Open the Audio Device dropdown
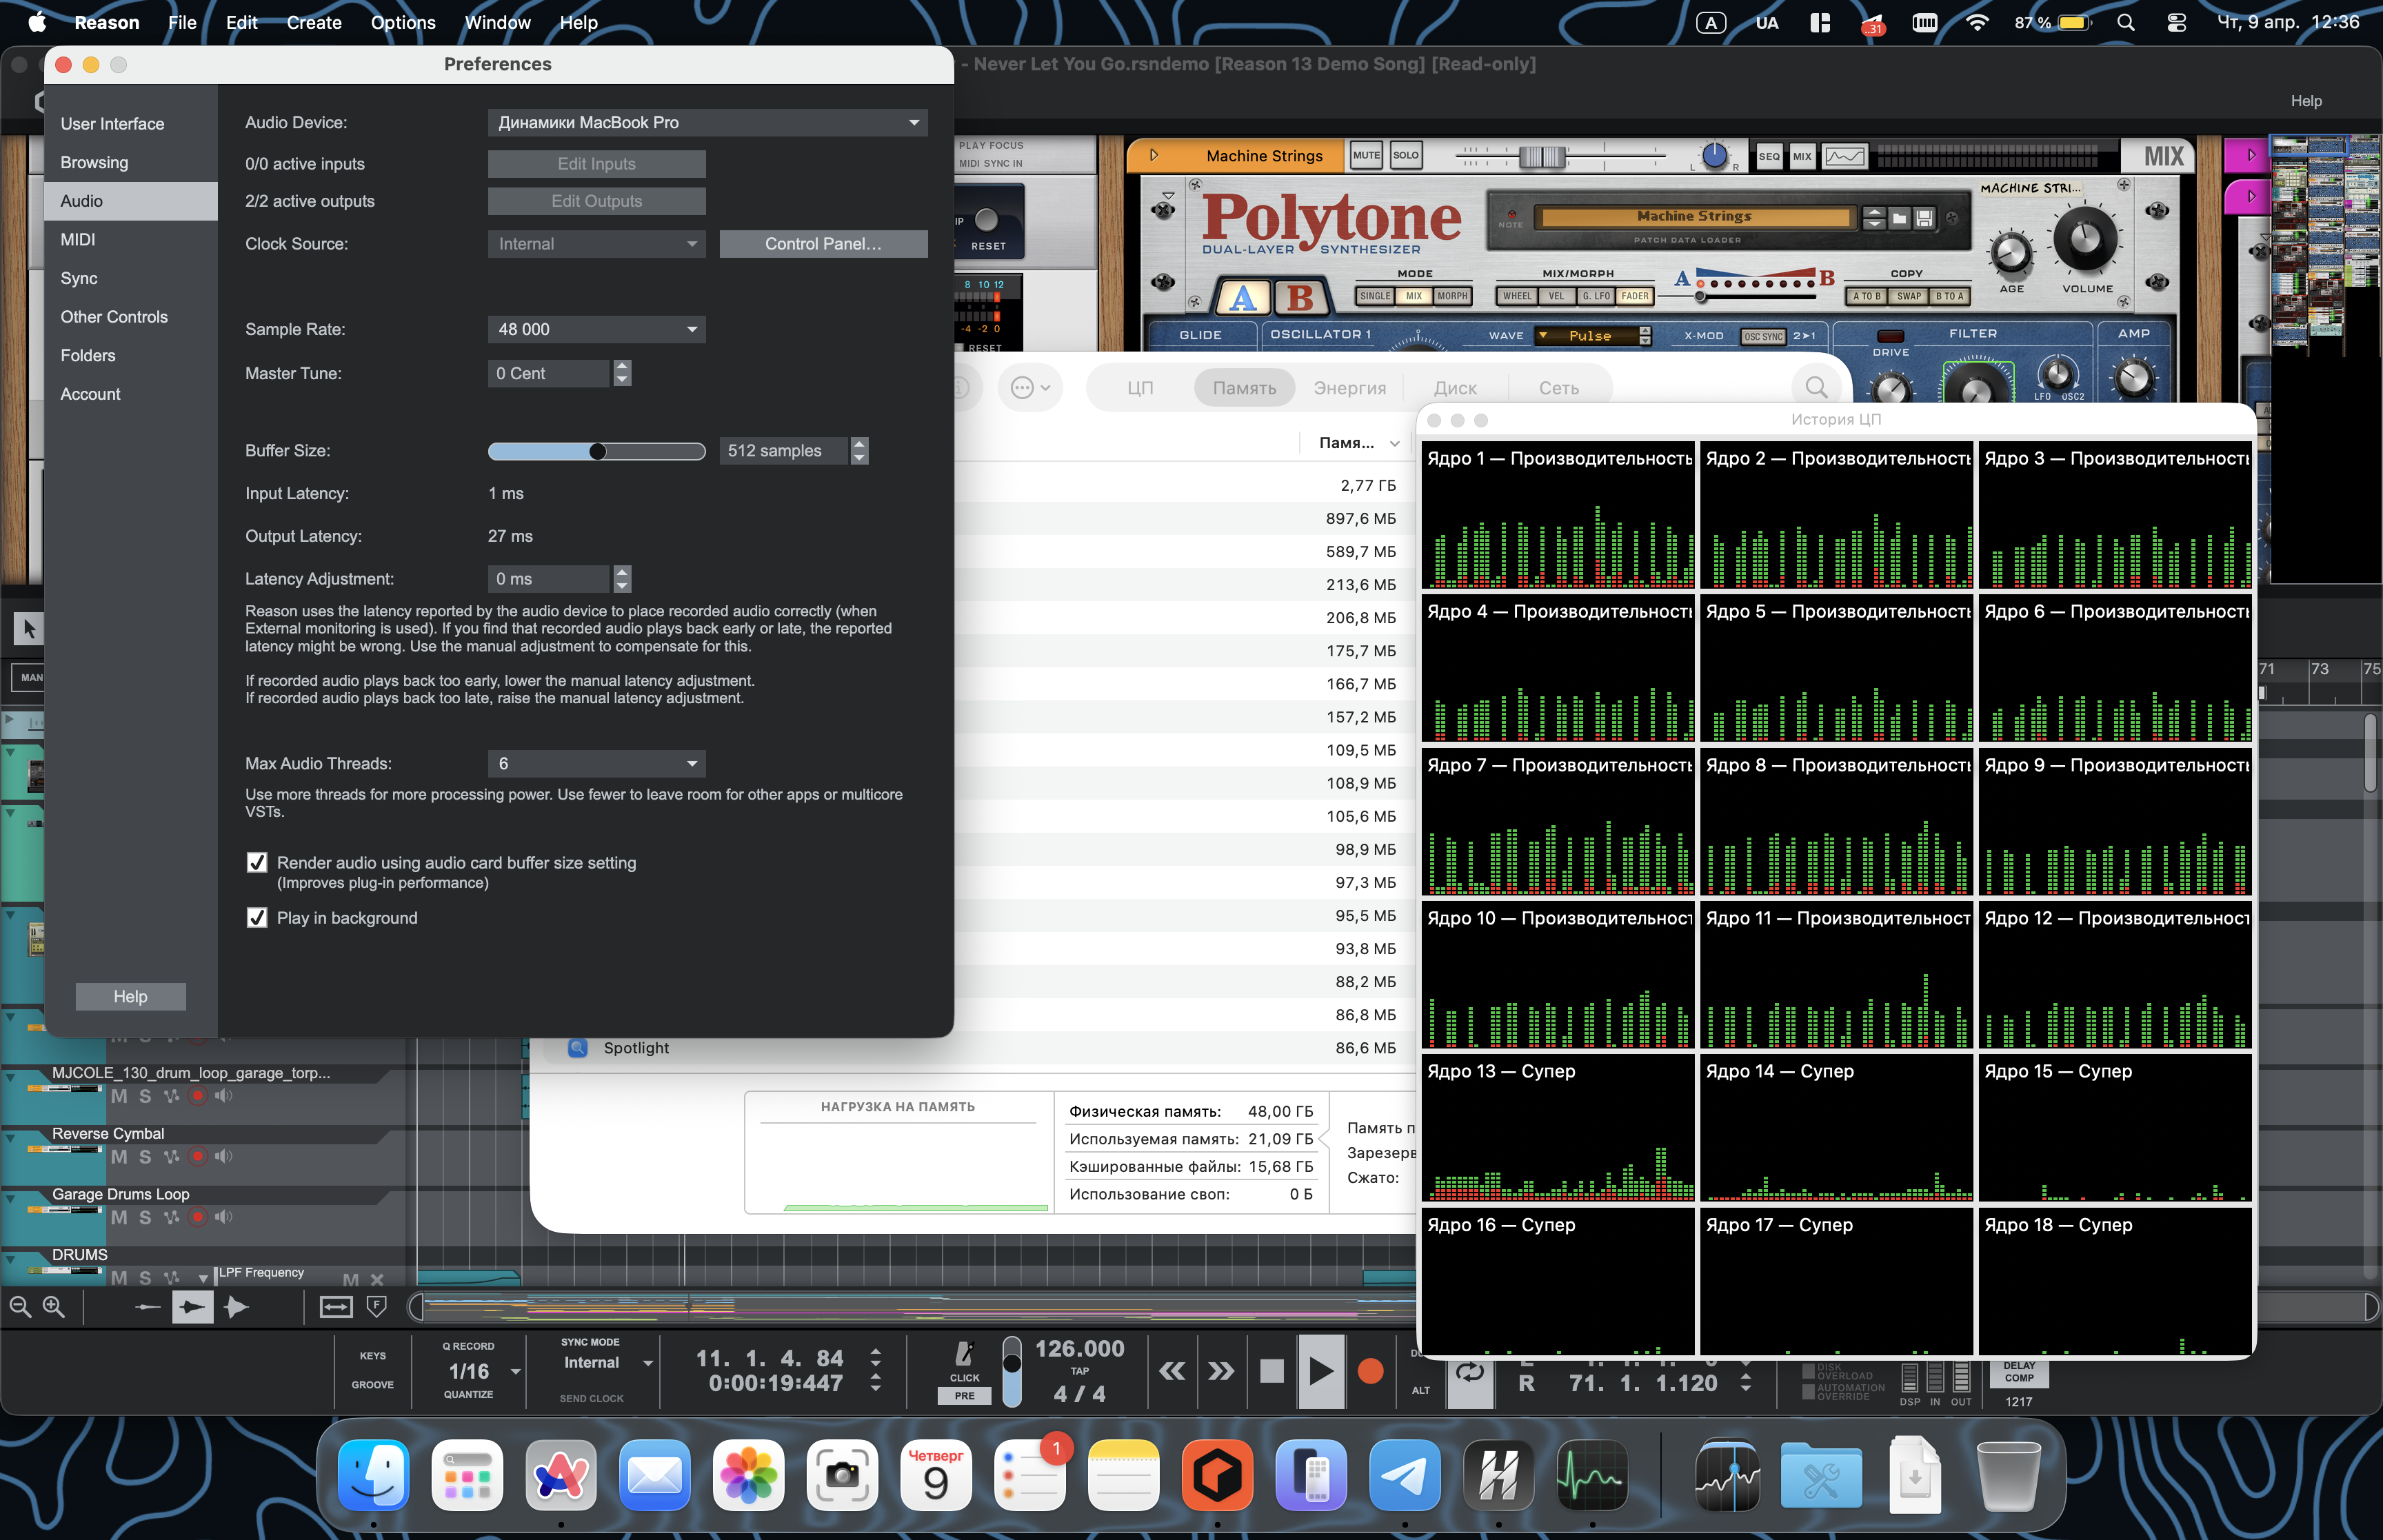This screenshot has height=1540, width=2383. coord(707,123)
